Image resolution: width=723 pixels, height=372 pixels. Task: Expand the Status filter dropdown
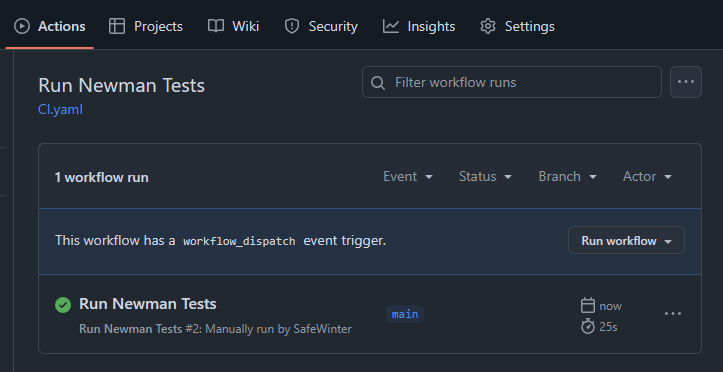pos(486,177)
